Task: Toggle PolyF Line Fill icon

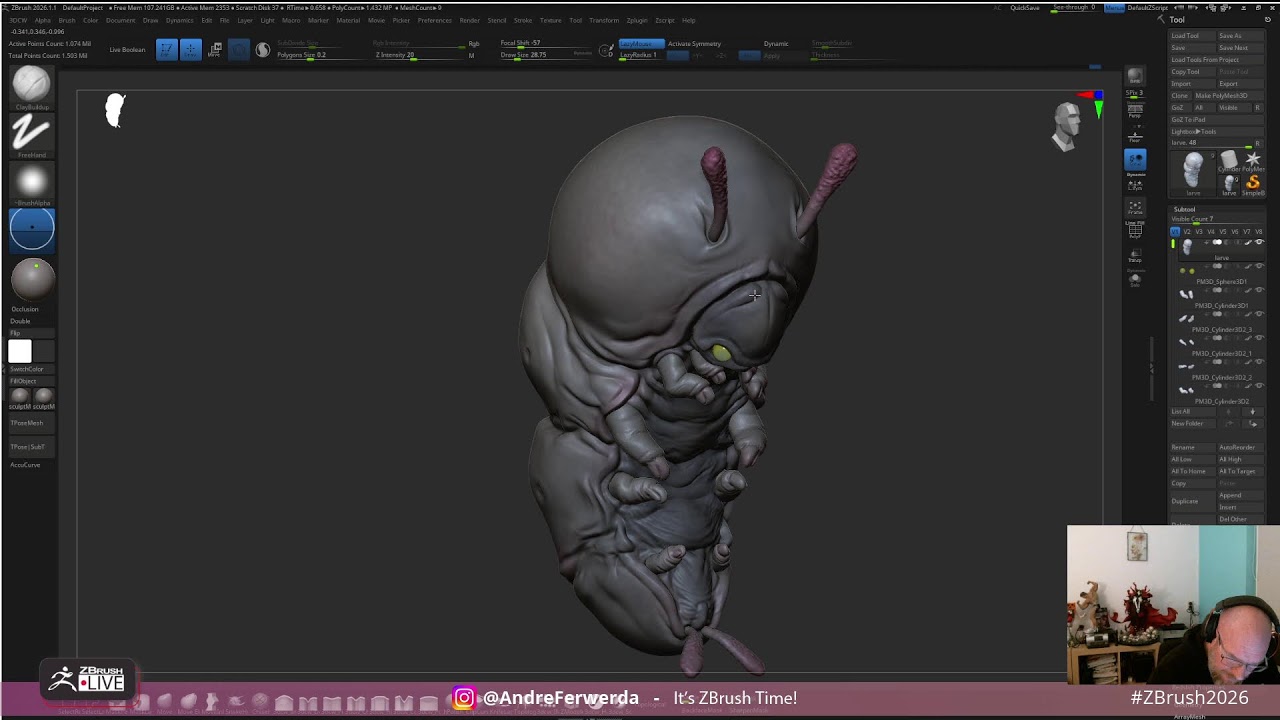Action: pyautogui.click(x=1135, y=230)
